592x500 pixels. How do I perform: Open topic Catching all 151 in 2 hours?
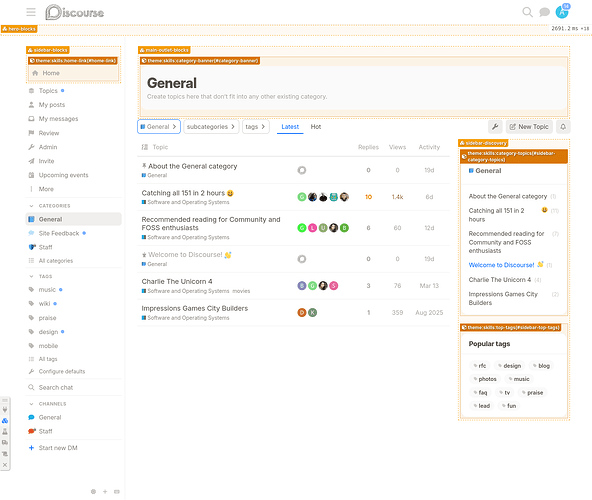click(183, 193)
